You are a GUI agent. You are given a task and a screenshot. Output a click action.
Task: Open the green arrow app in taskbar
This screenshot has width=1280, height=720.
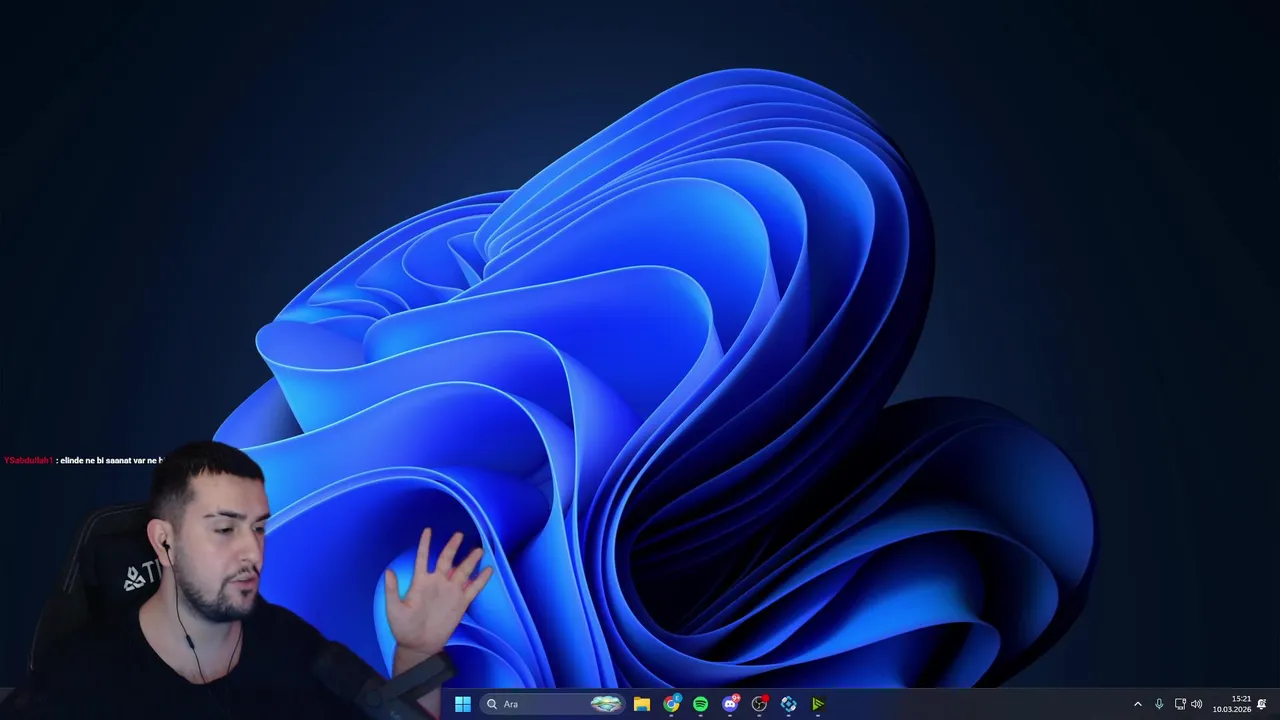pos(818,704)
